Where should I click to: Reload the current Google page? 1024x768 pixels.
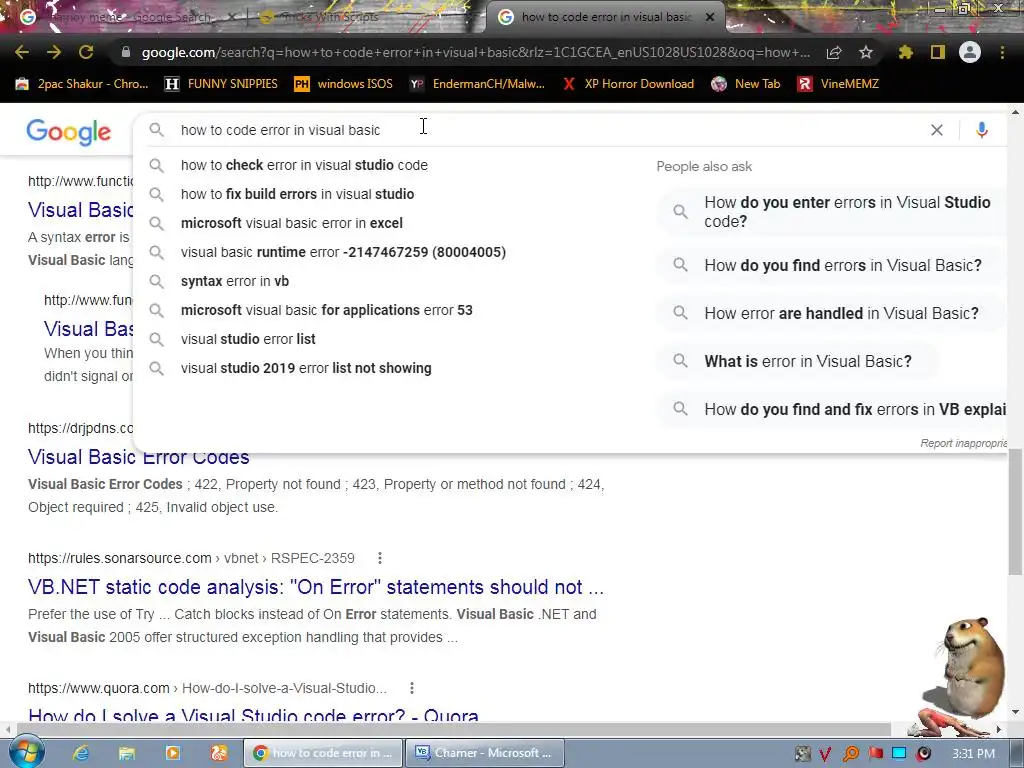click(x=86, y=52)
